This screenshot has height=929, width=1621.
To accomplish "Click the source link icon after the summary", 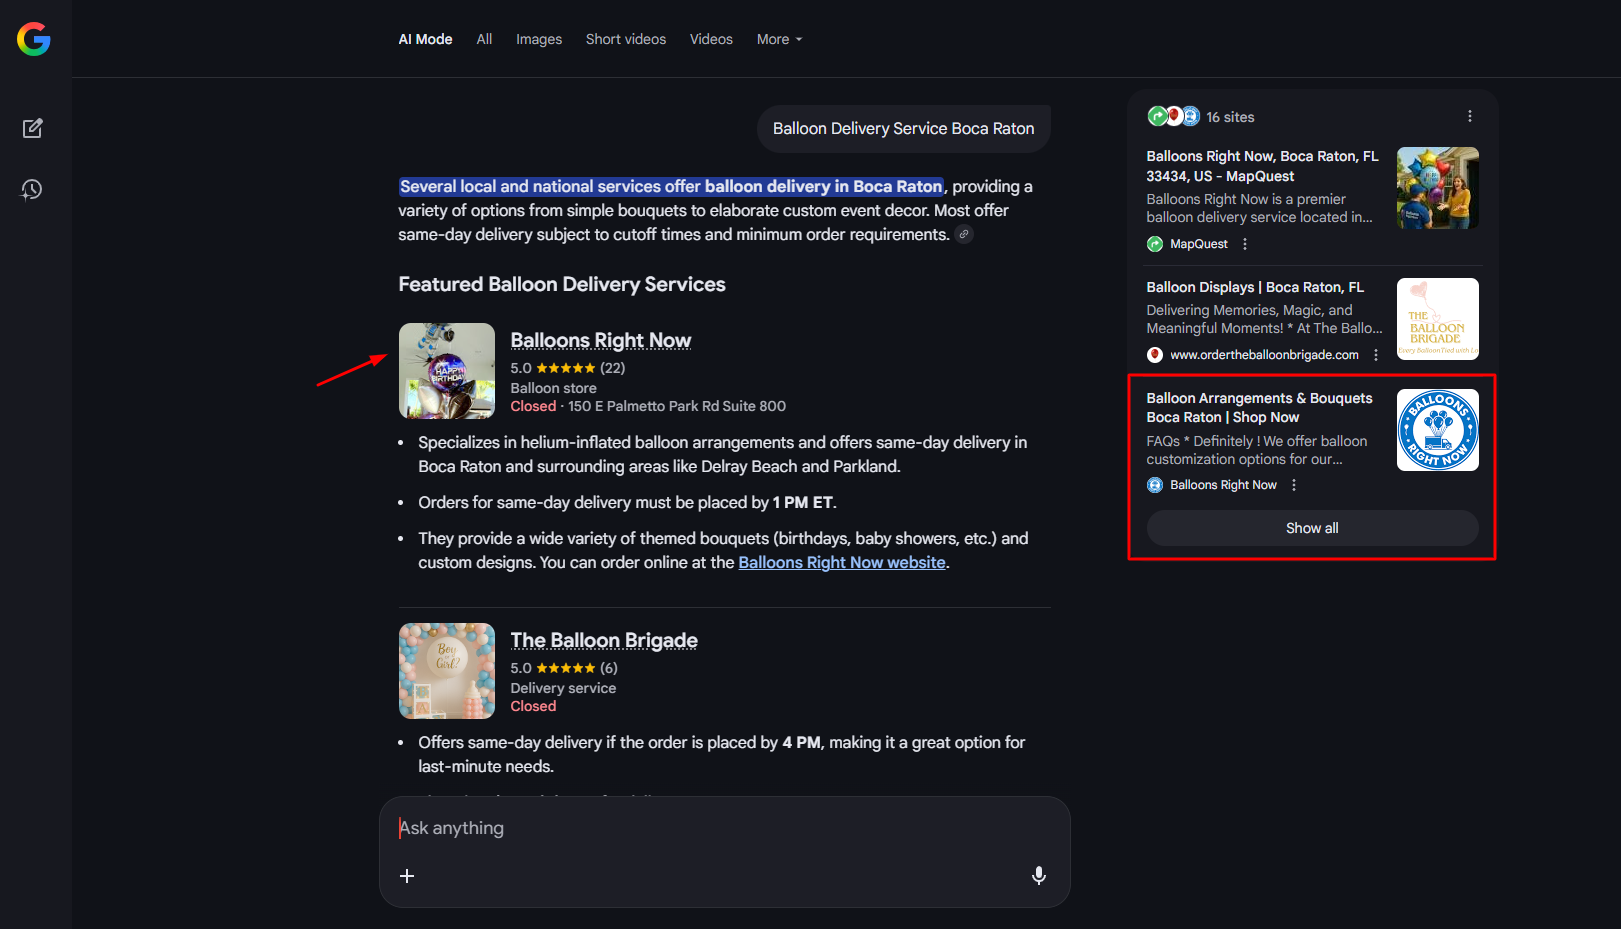I will (964, 235).
